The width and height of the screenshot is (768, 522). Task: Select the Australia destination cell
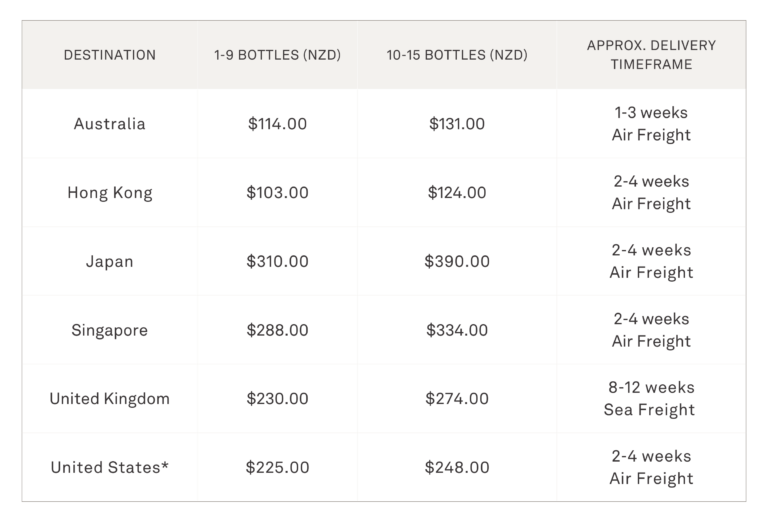tap(110, 124)
